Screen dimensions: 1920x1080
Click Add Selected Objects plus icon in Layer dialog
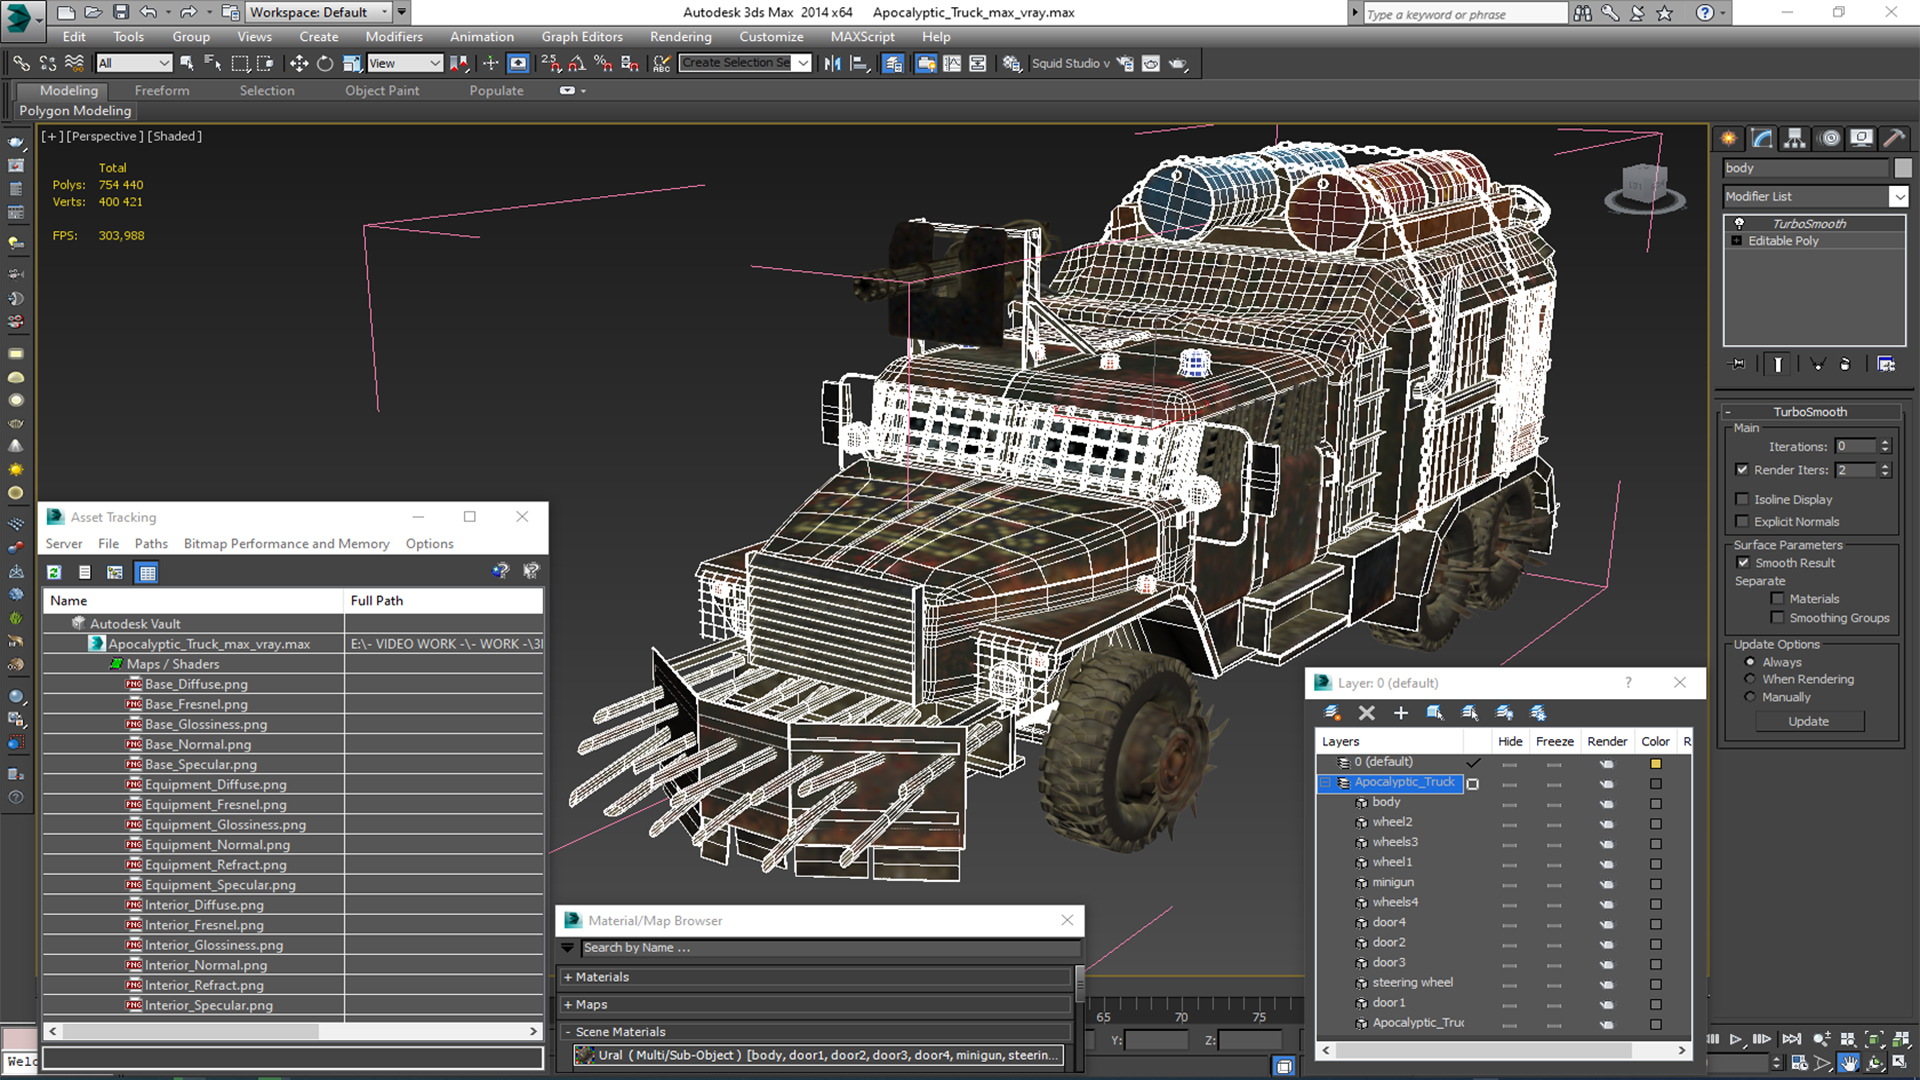(x=1400, y=713)
